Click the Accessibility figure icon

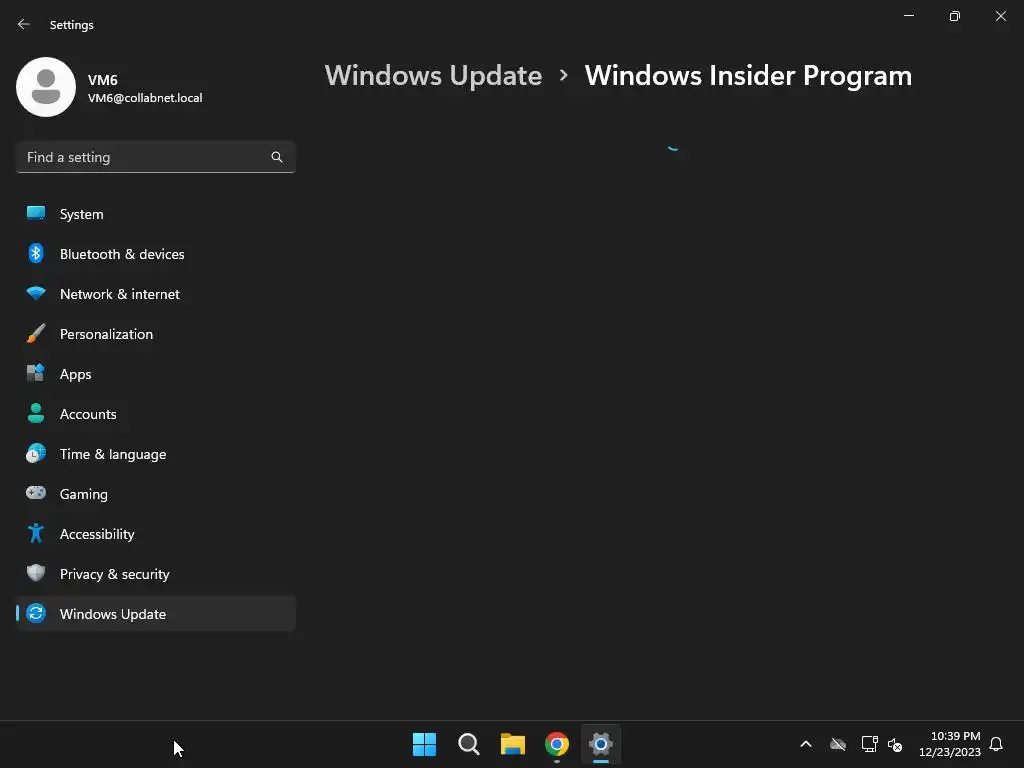(x=36, y=534)
